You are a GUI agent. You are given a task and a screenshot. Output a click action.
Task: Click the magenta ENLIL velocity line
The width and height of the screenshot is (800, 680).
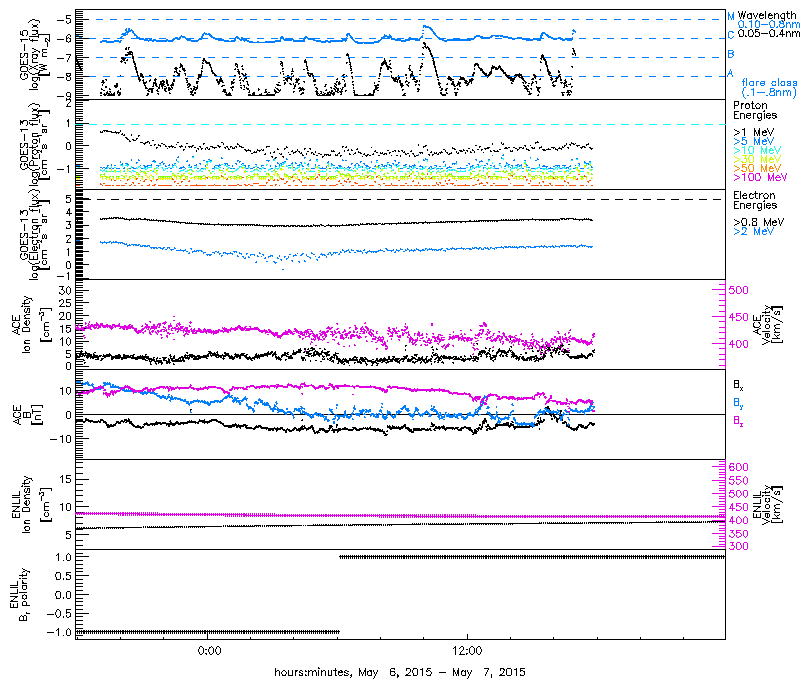point(401,516)
